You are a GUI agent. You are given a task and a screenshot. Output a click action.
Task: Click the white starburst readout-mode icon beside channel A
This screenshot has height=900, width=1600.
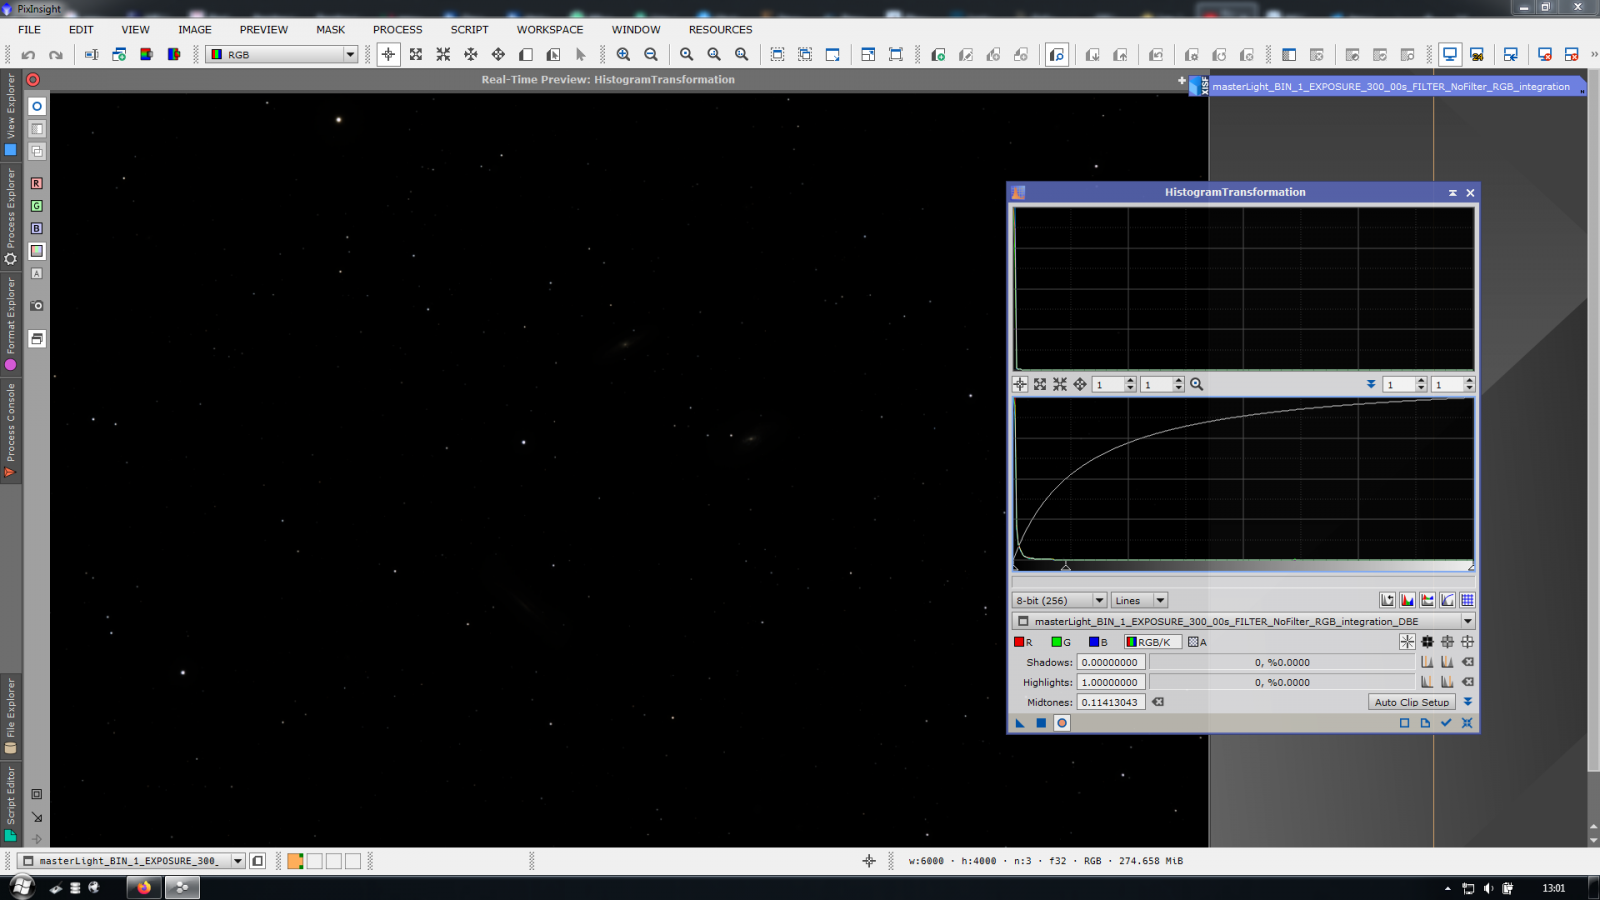click(1407, 642)
